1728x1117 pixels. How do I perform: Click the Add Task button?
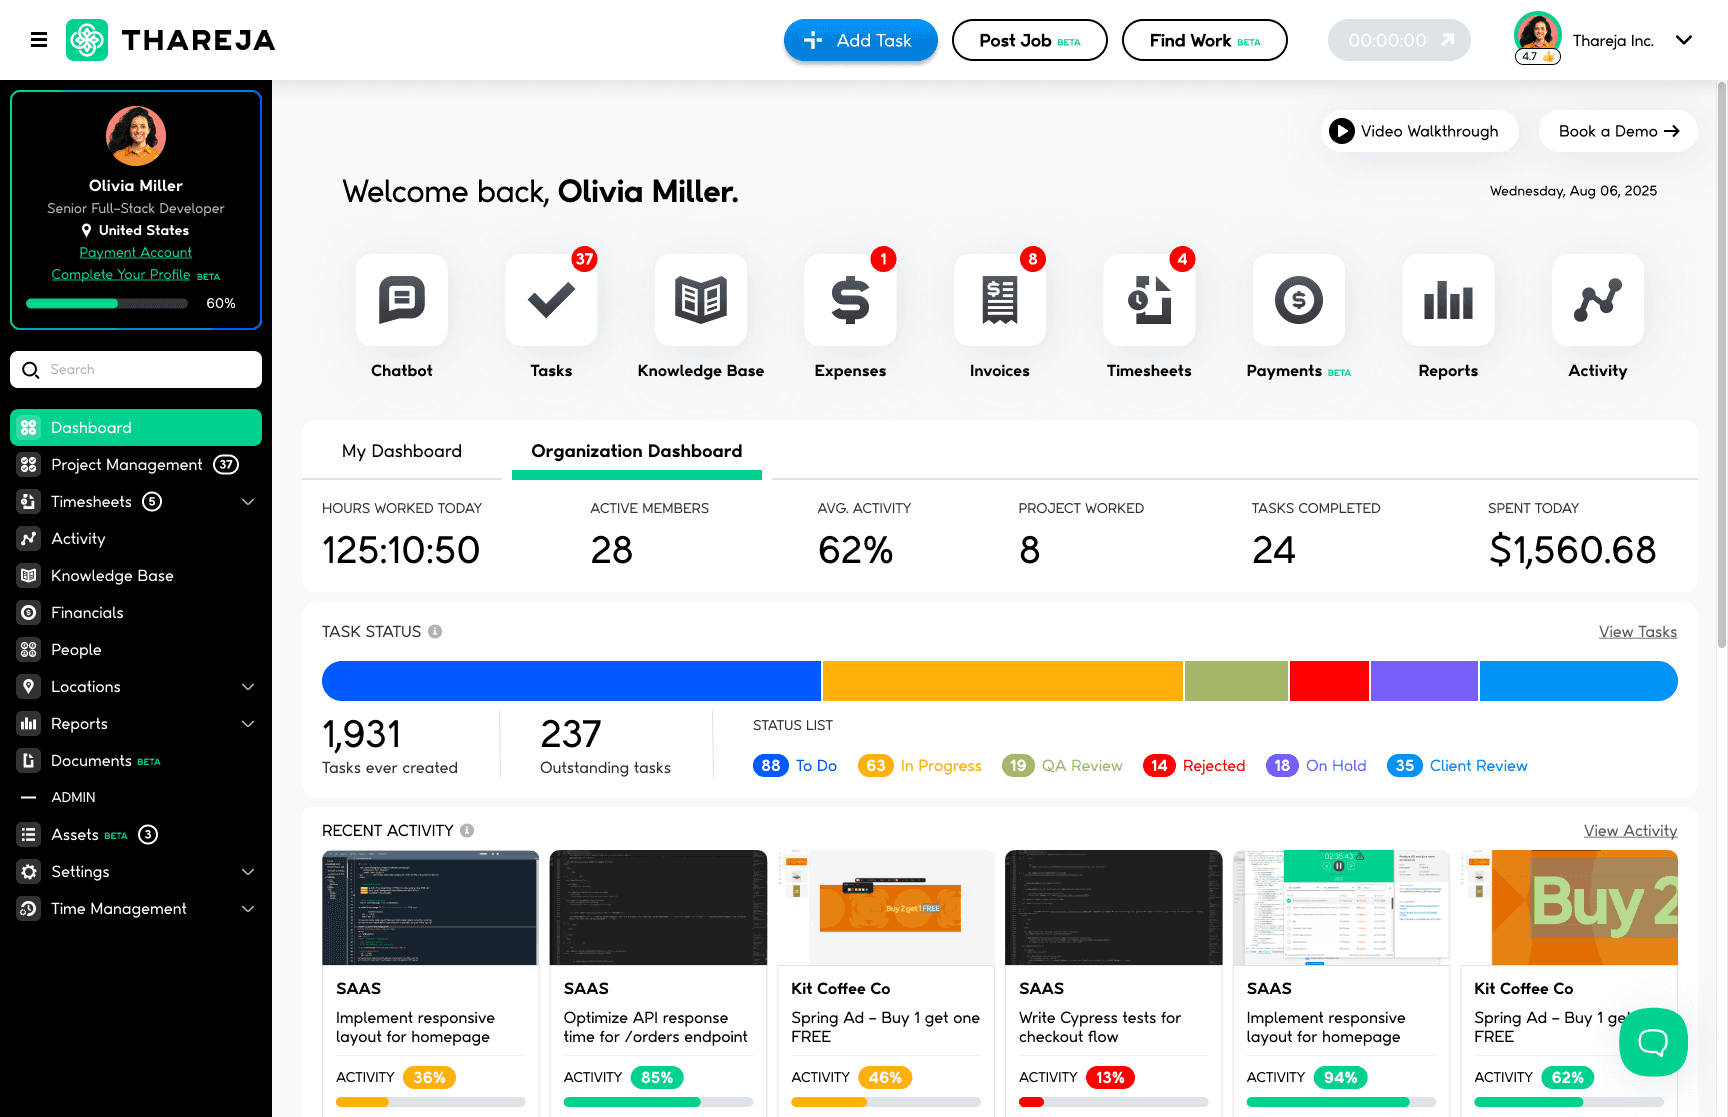[x=860, y=40]
